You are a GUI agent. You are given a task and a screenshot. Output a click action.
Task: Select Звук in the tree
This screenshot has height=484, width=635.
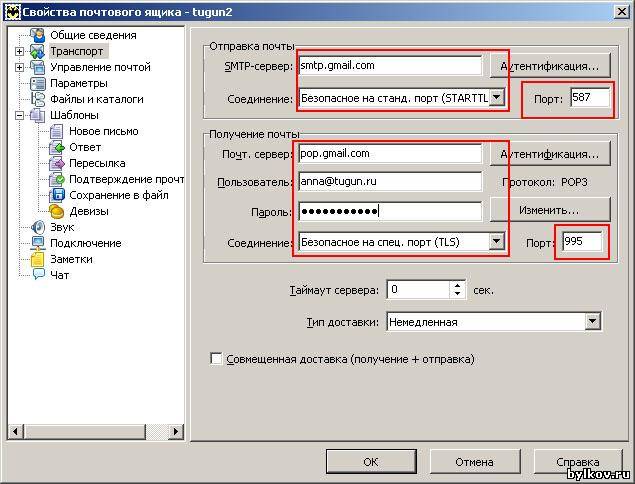click(62, 227)
